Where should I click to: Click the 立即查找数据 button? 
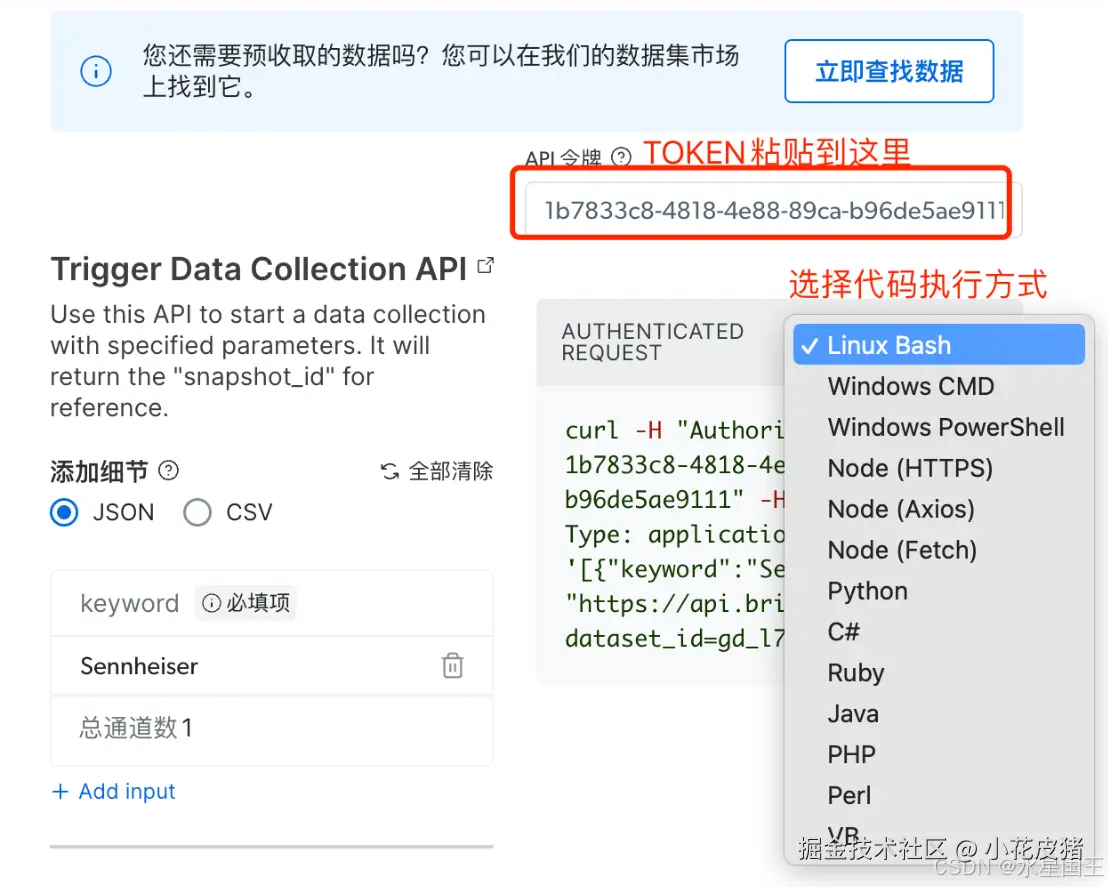(889, 71)
